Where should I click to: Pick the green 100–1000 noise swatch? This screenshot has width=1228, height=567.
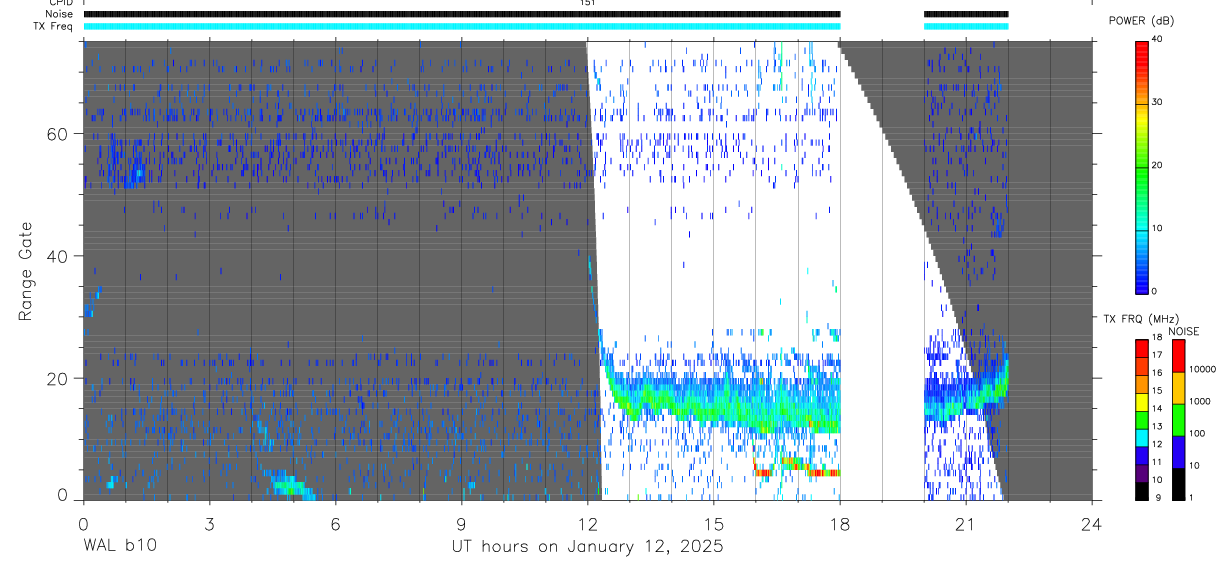pyautogui.click(x=1177, y=420)
